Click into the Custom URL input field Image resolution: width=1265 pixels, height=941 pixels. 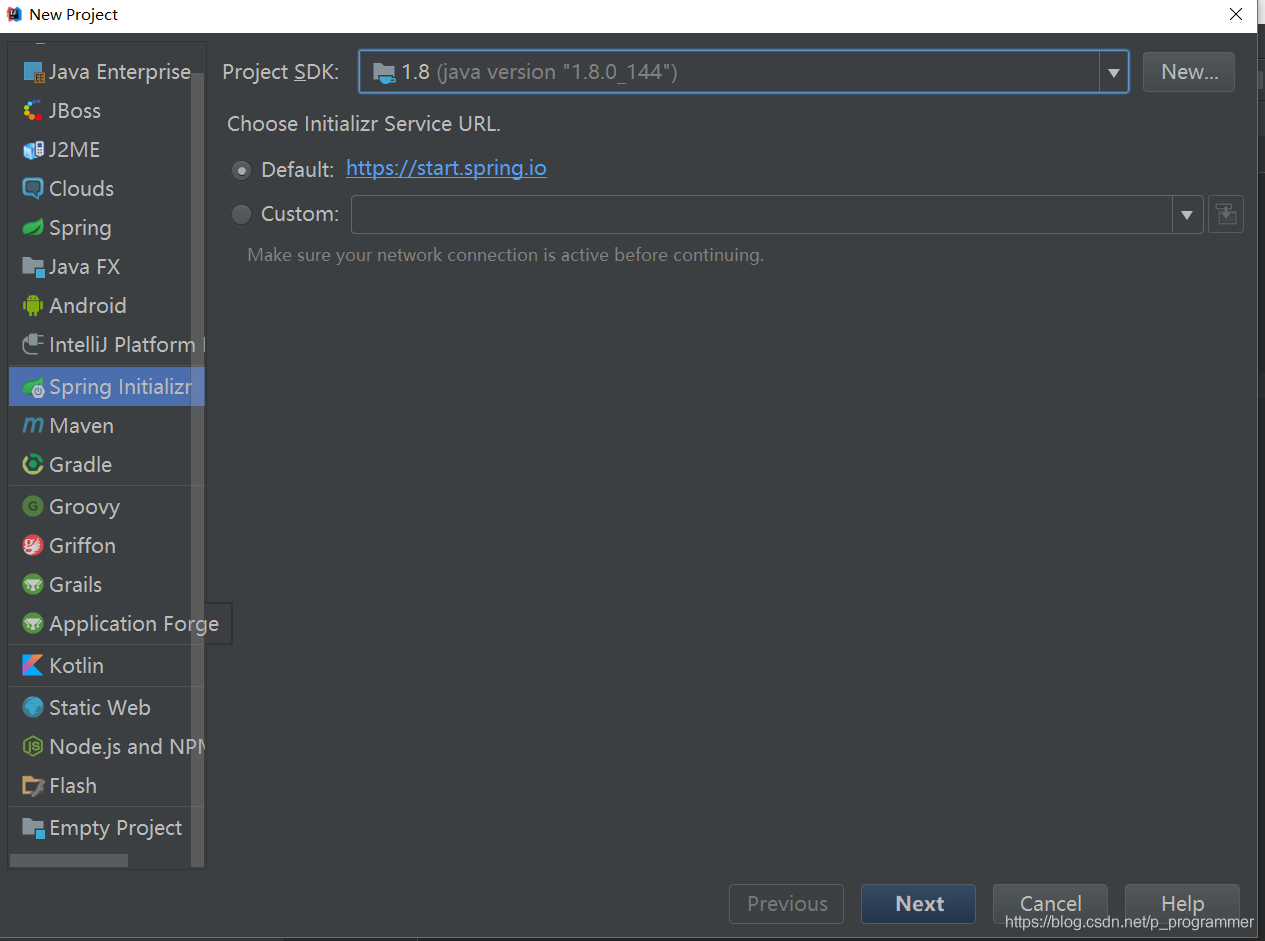pos(762,214)
